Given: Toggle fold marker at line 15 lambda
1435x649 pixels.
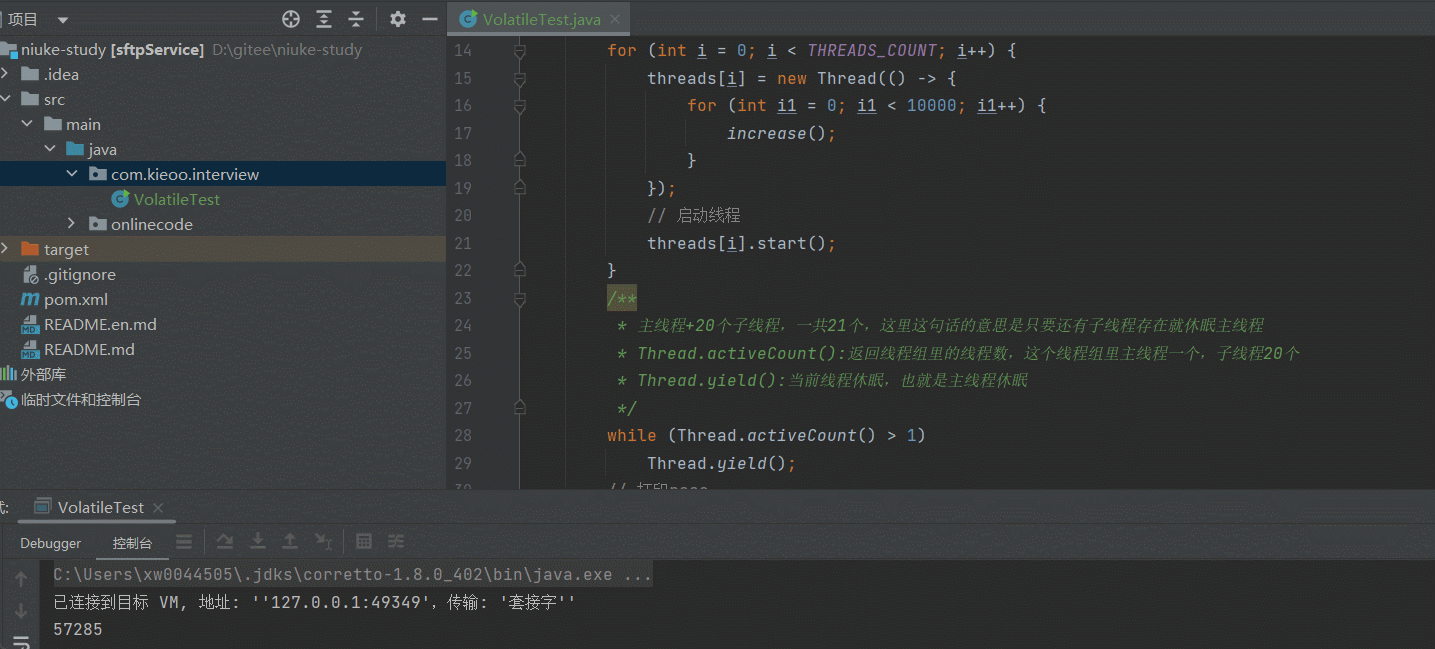Looking at the screenshot, I should click(x=519, y=78).
